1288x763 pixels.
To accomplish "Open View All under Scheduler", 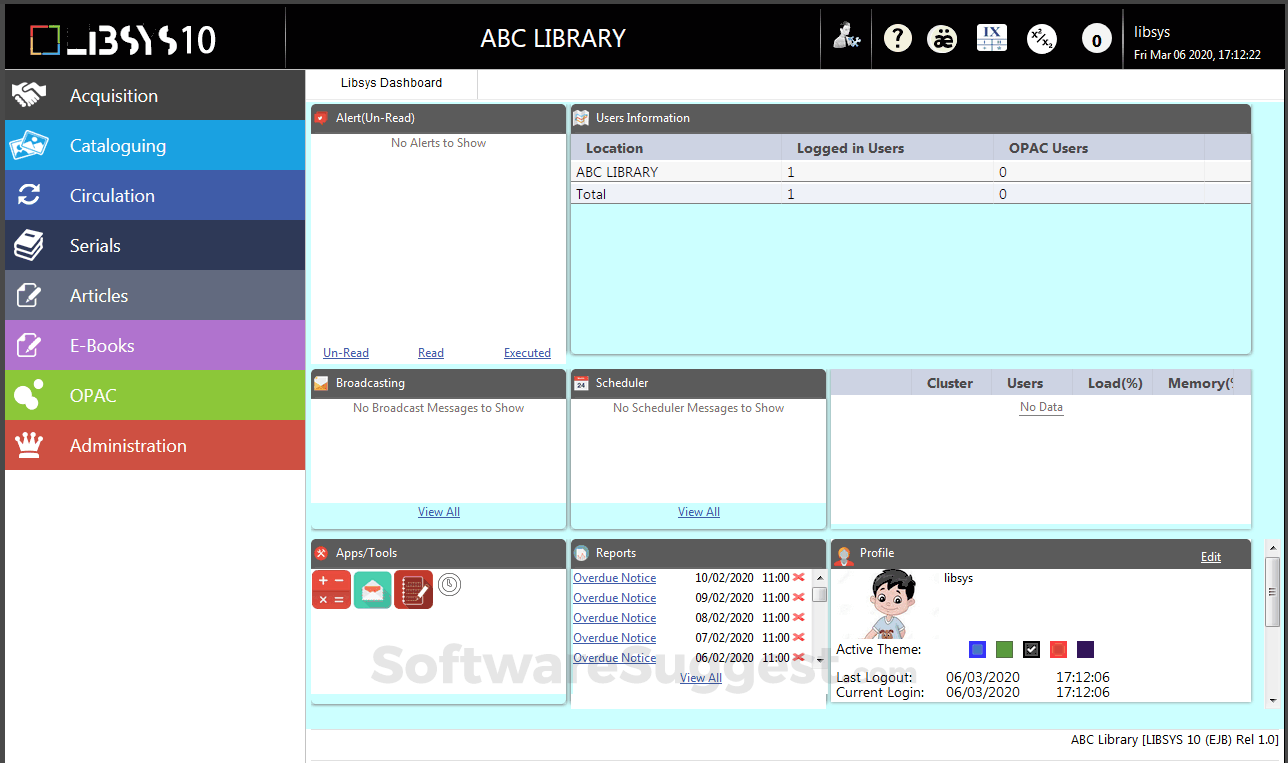I will click(x=698, y=511).
